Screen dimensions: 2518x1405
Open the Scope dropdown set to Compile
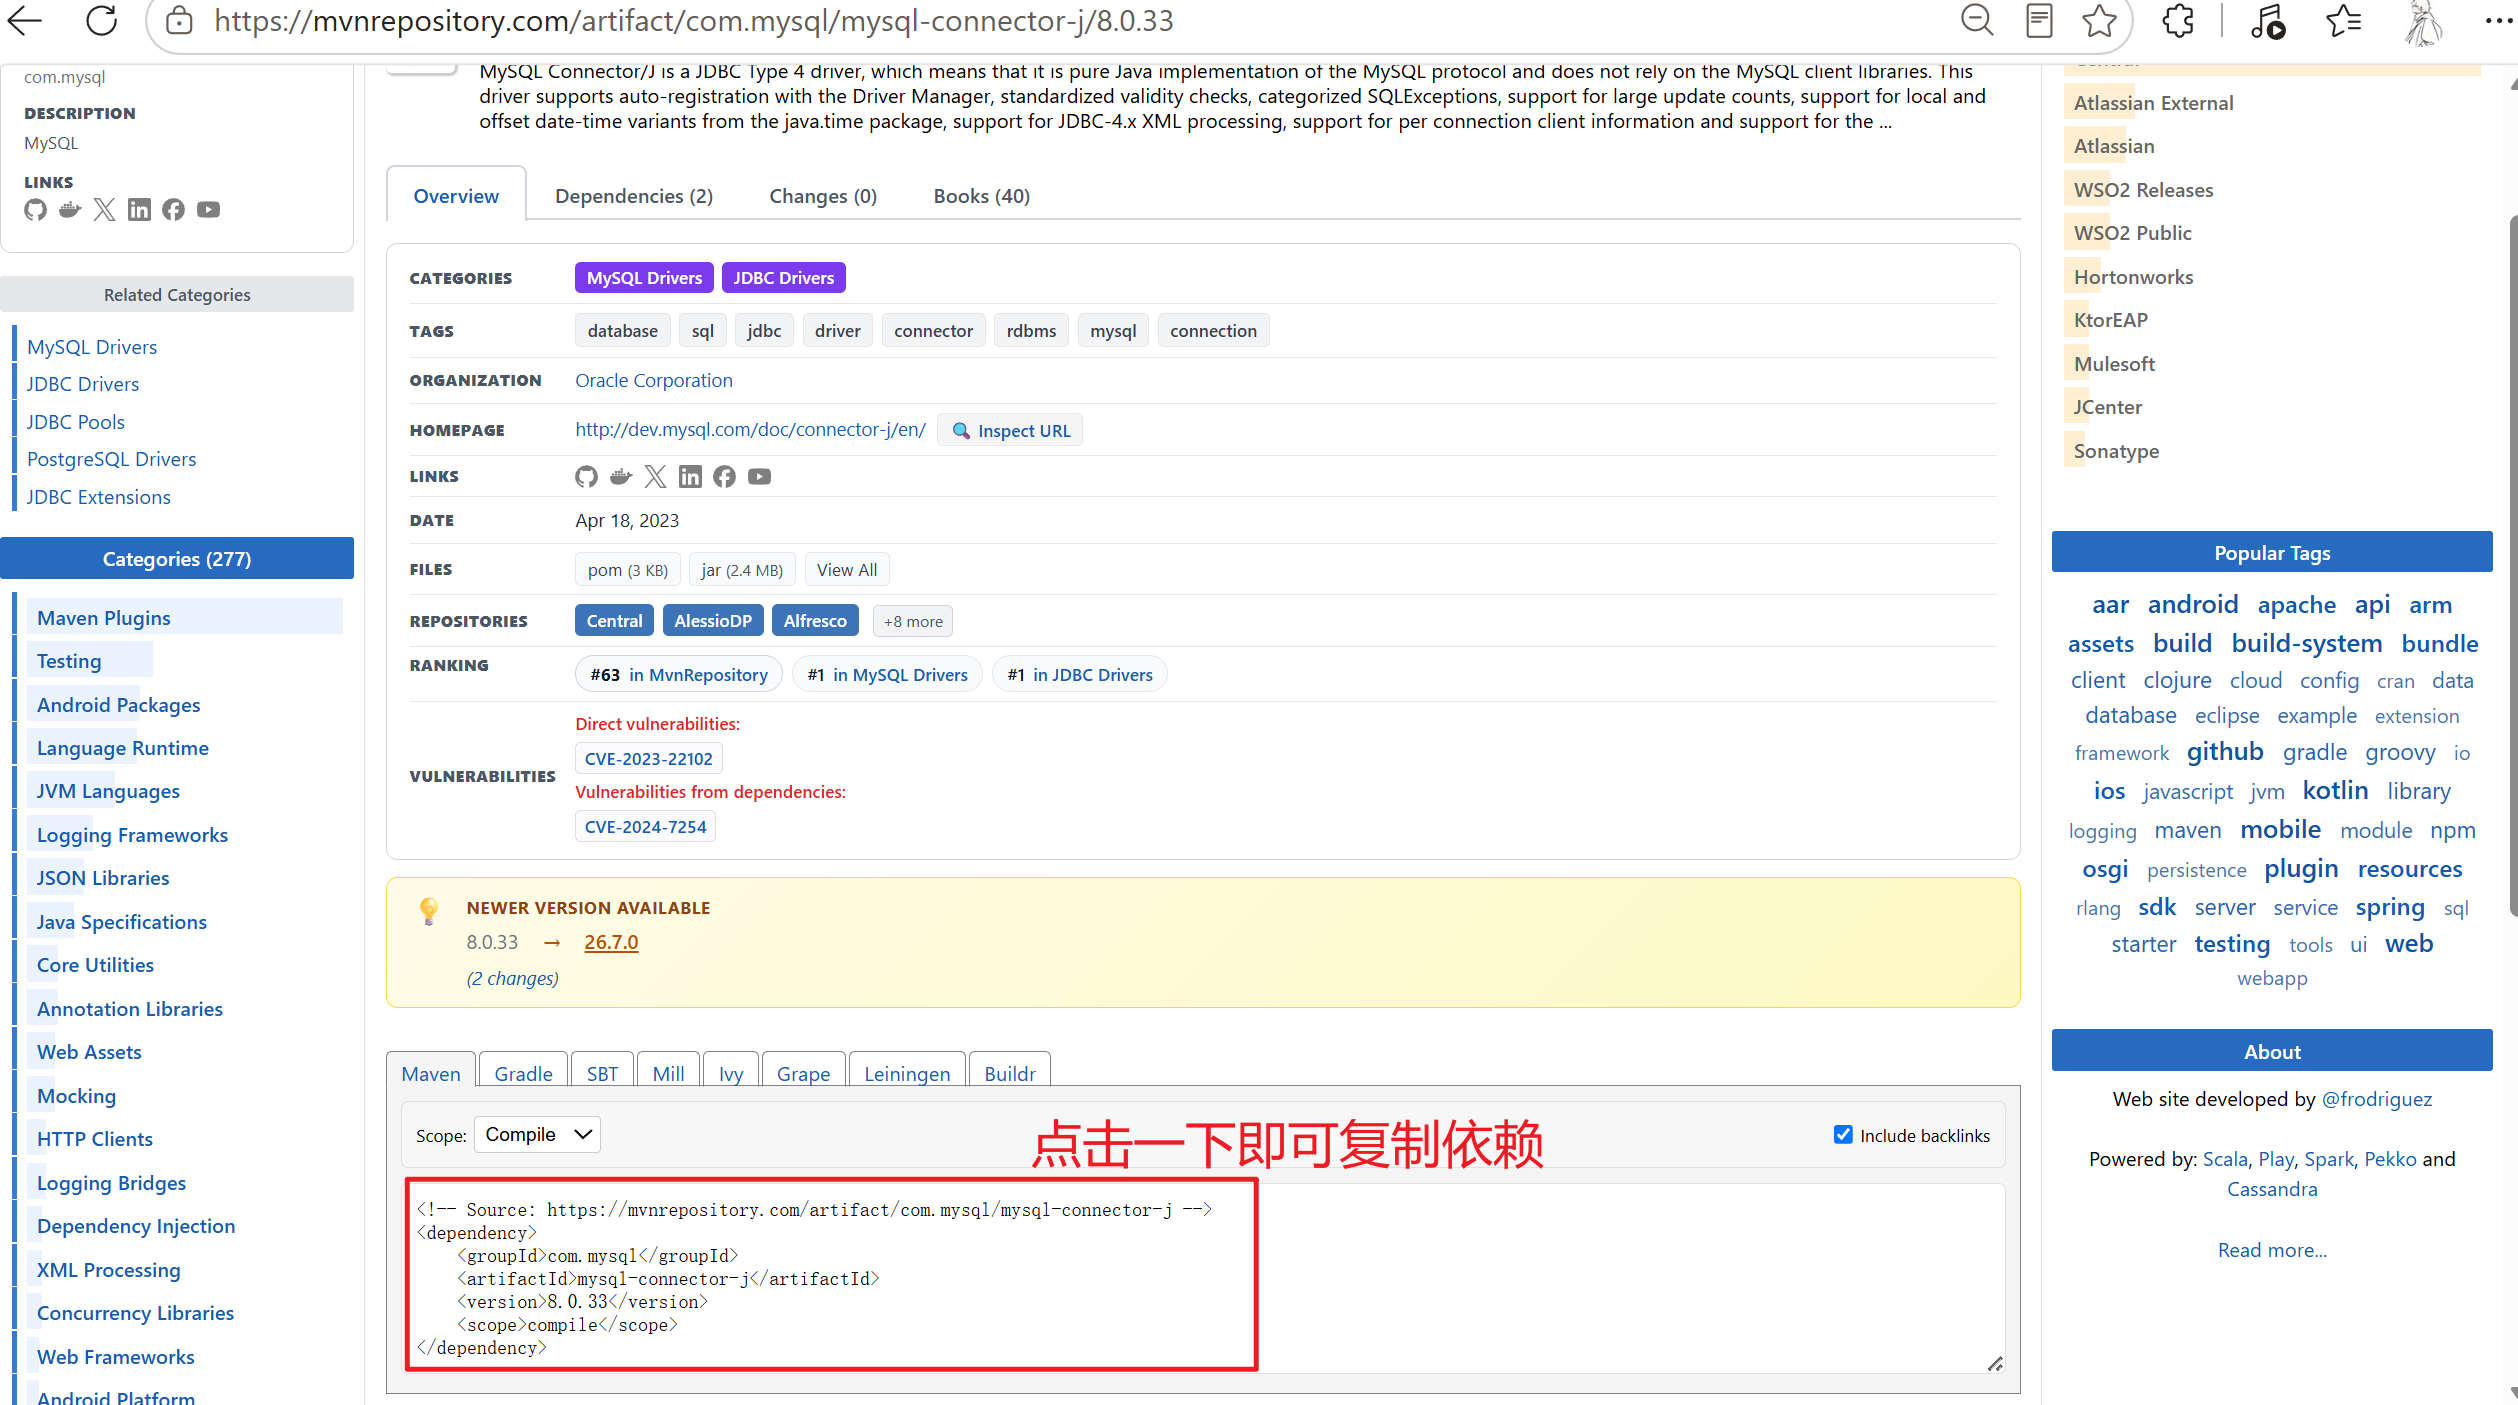click(x=537, y=1134)
